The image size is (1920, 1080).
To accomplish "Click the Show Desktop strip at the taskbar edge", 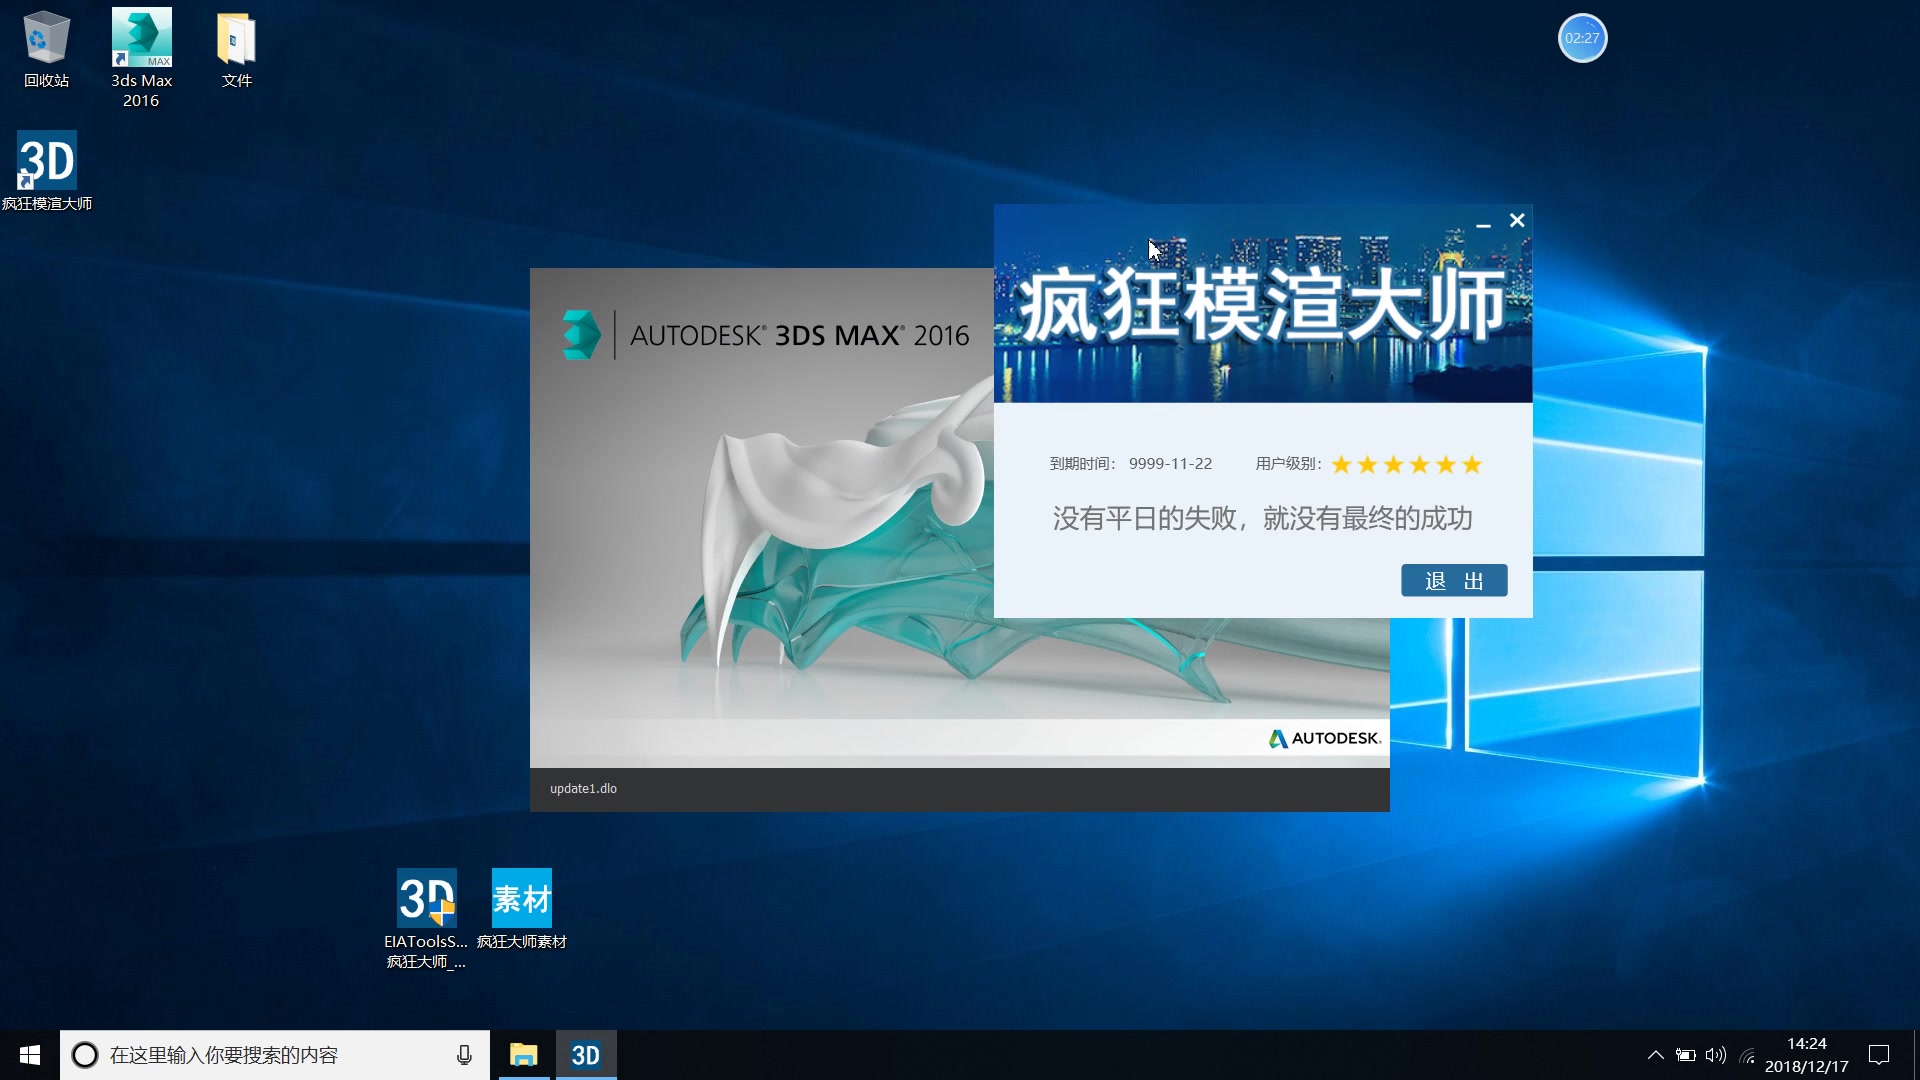I will pyautogui.click(x=1915, y=1055).
